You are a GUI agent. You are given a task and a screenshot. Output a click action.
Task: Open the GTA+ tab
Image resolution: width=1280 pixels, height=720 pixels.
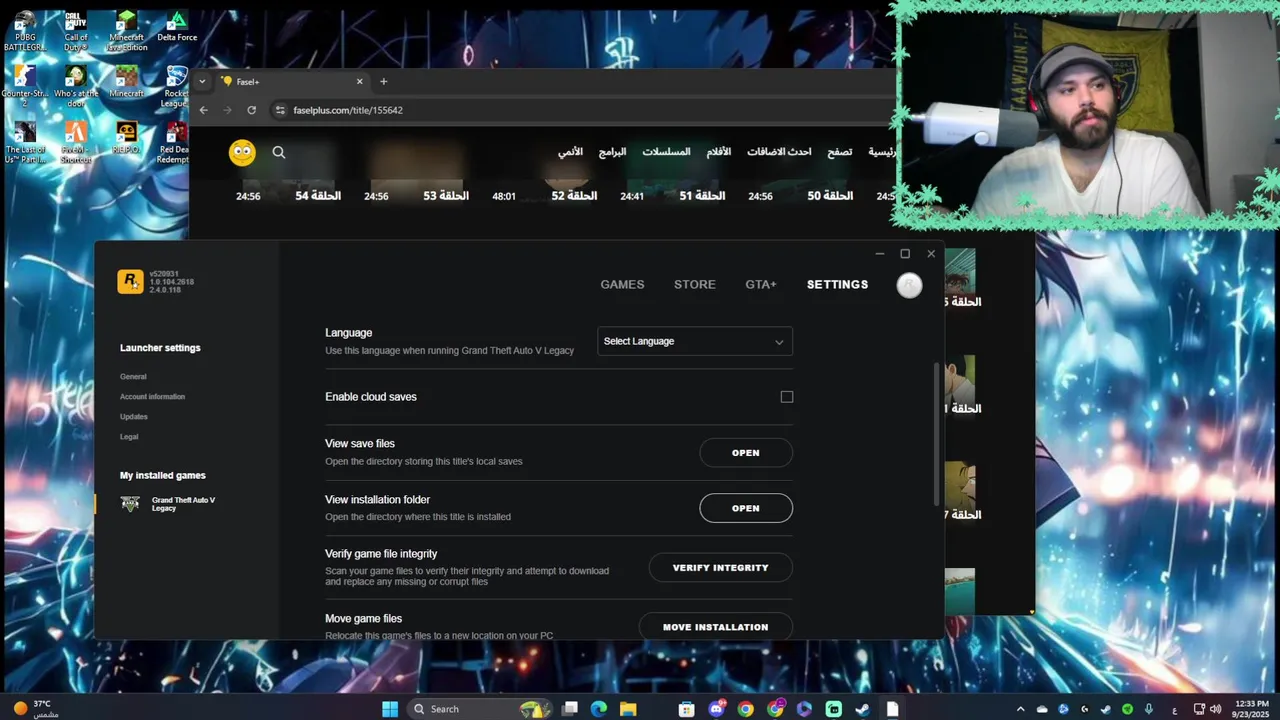761,285
